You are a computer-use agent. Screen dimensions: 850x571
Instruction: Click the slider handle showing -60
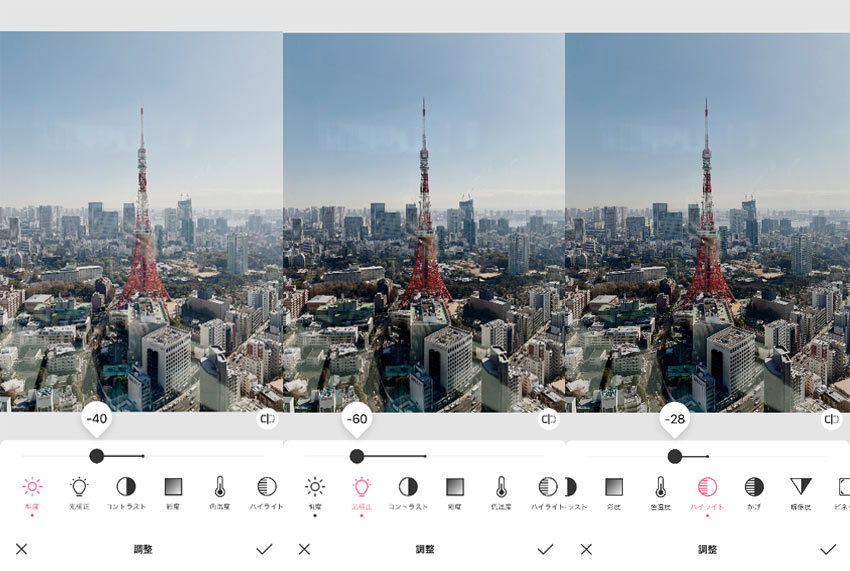[x=357, y=456]
